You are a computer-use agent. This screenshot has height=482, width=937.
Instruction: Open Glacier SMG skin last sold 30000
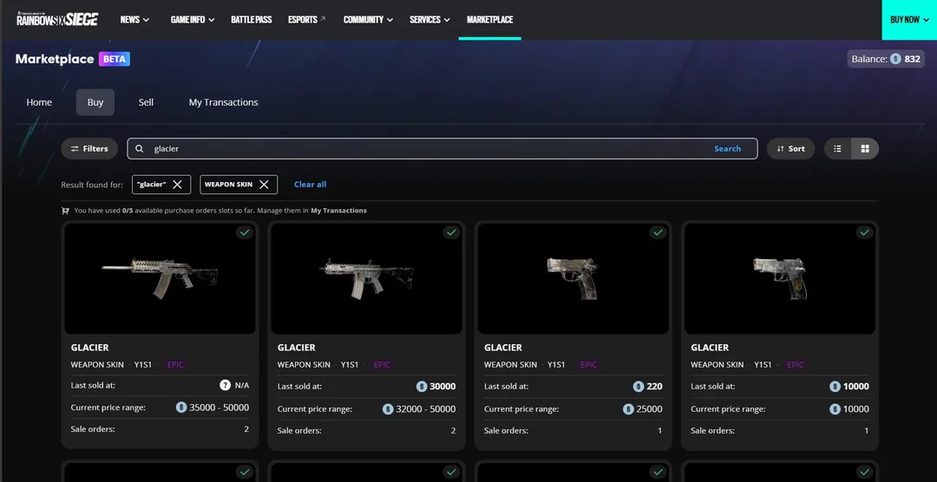(x=366, y=336)
